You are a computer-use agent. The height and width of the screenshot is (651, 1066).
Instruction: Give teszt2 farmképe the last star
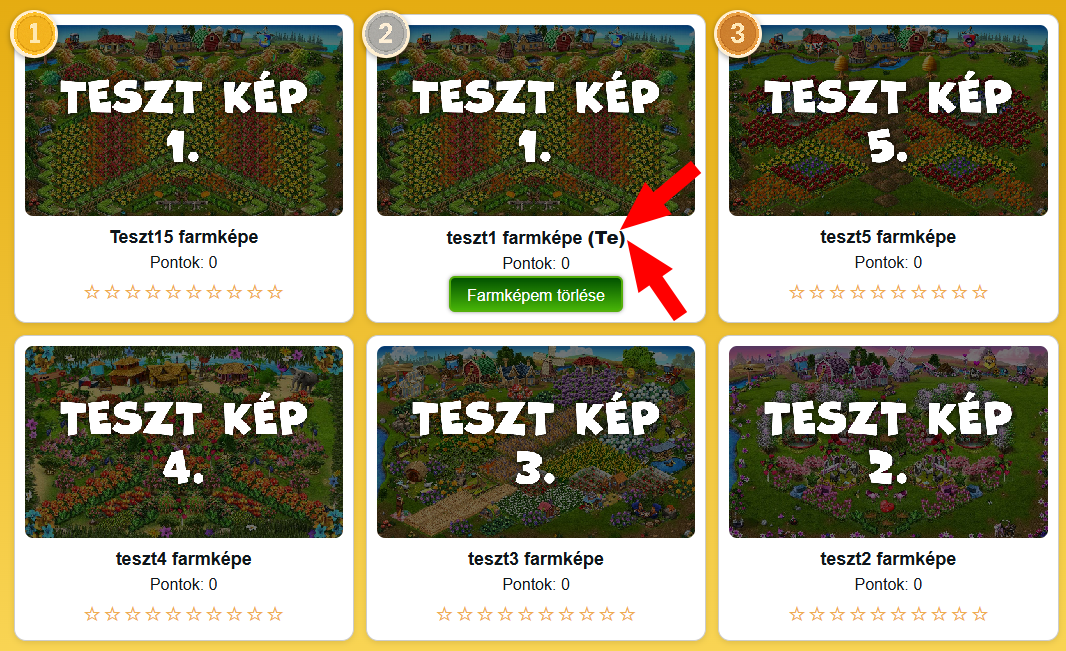coord(980,614)
